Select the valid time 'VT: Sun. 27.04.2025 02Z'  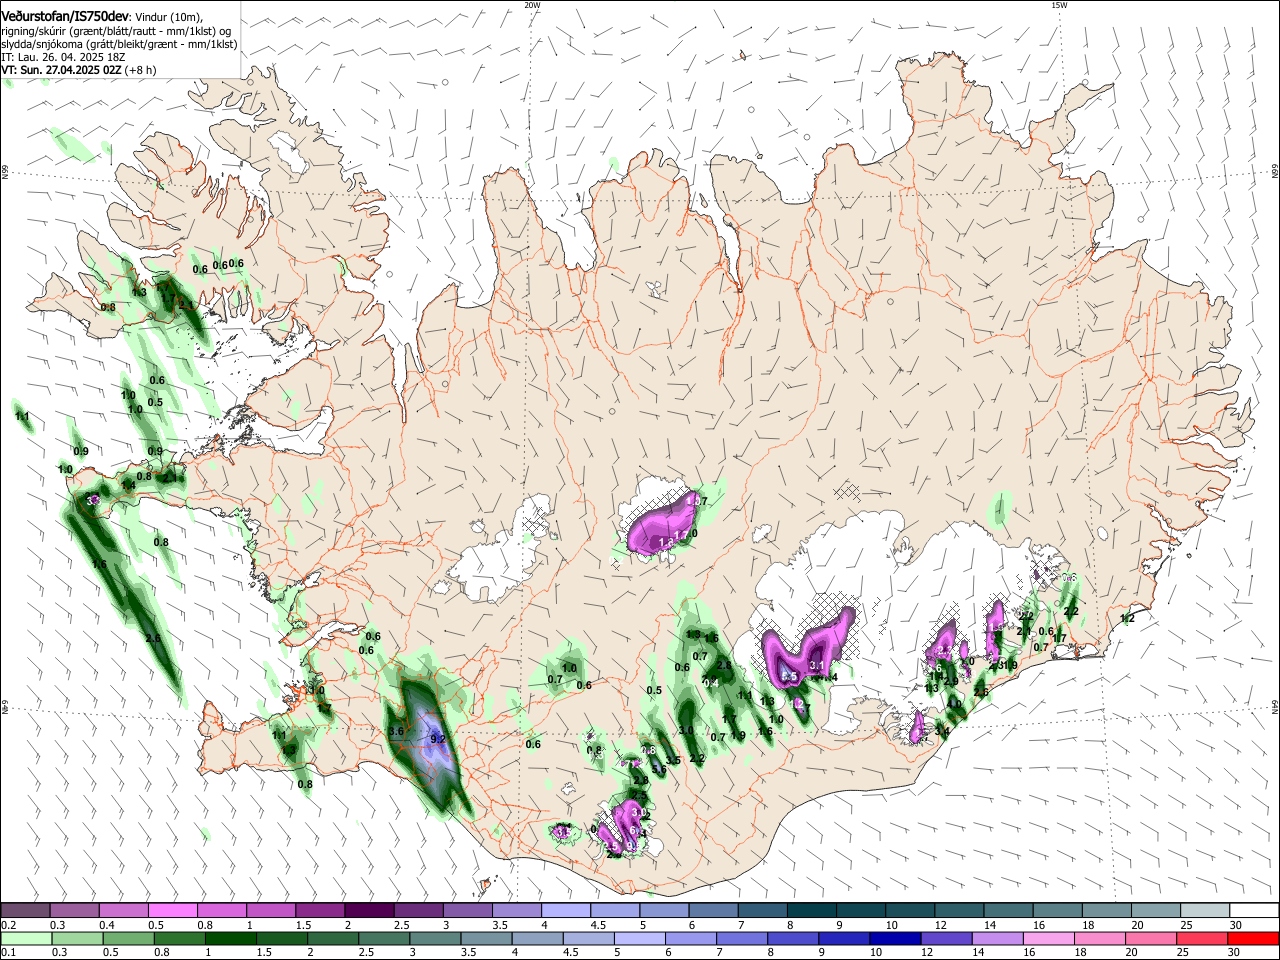pos(60,70)
